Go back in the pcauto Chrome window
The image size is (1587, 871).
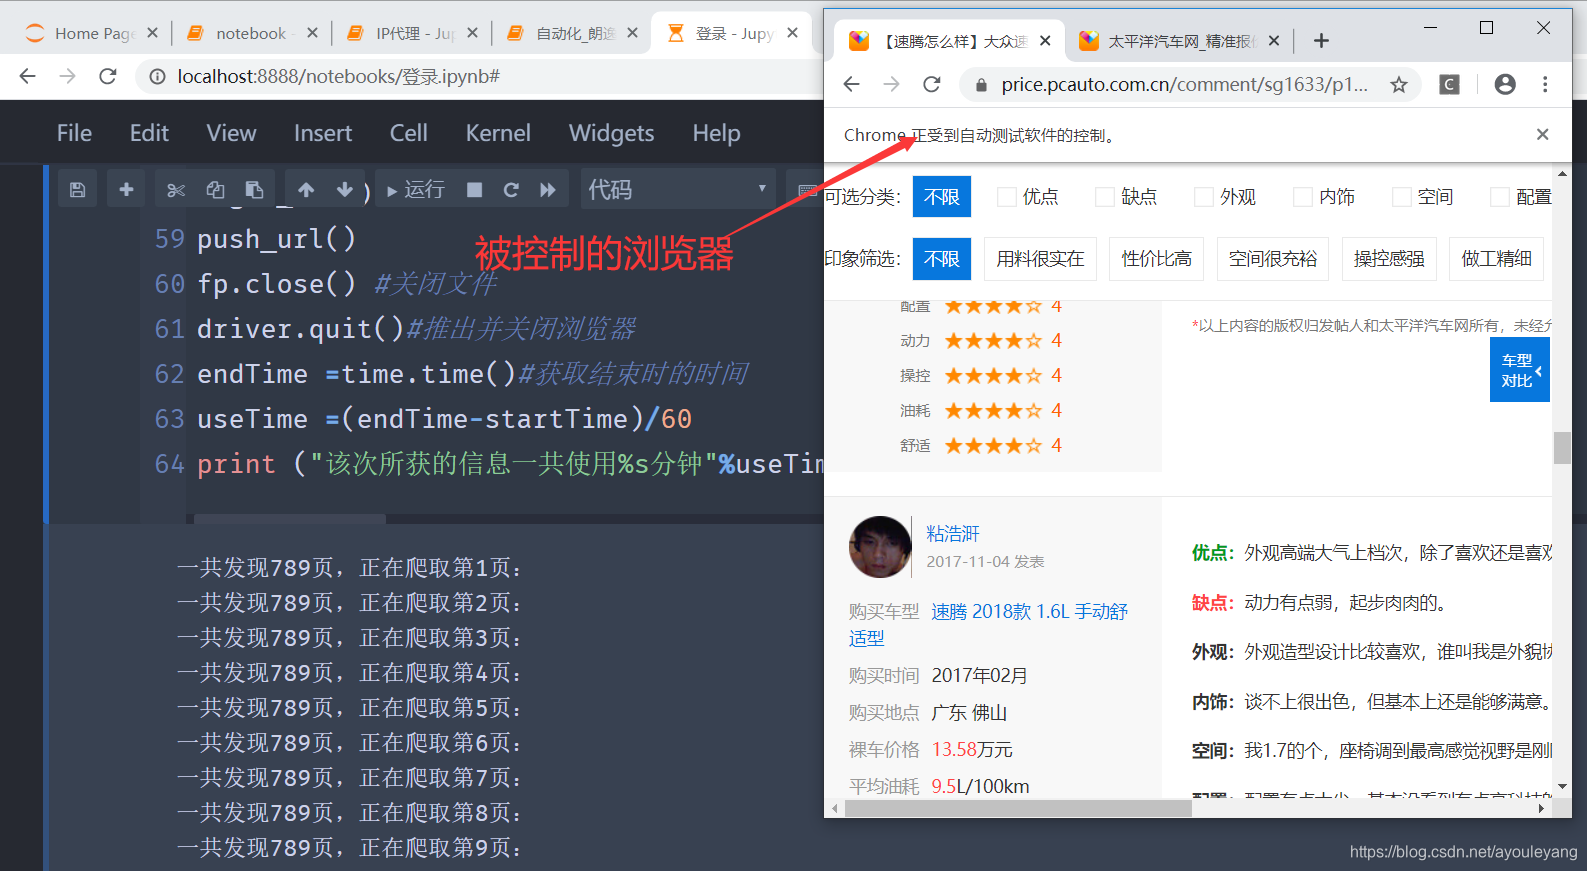click(x=851, y=84)
